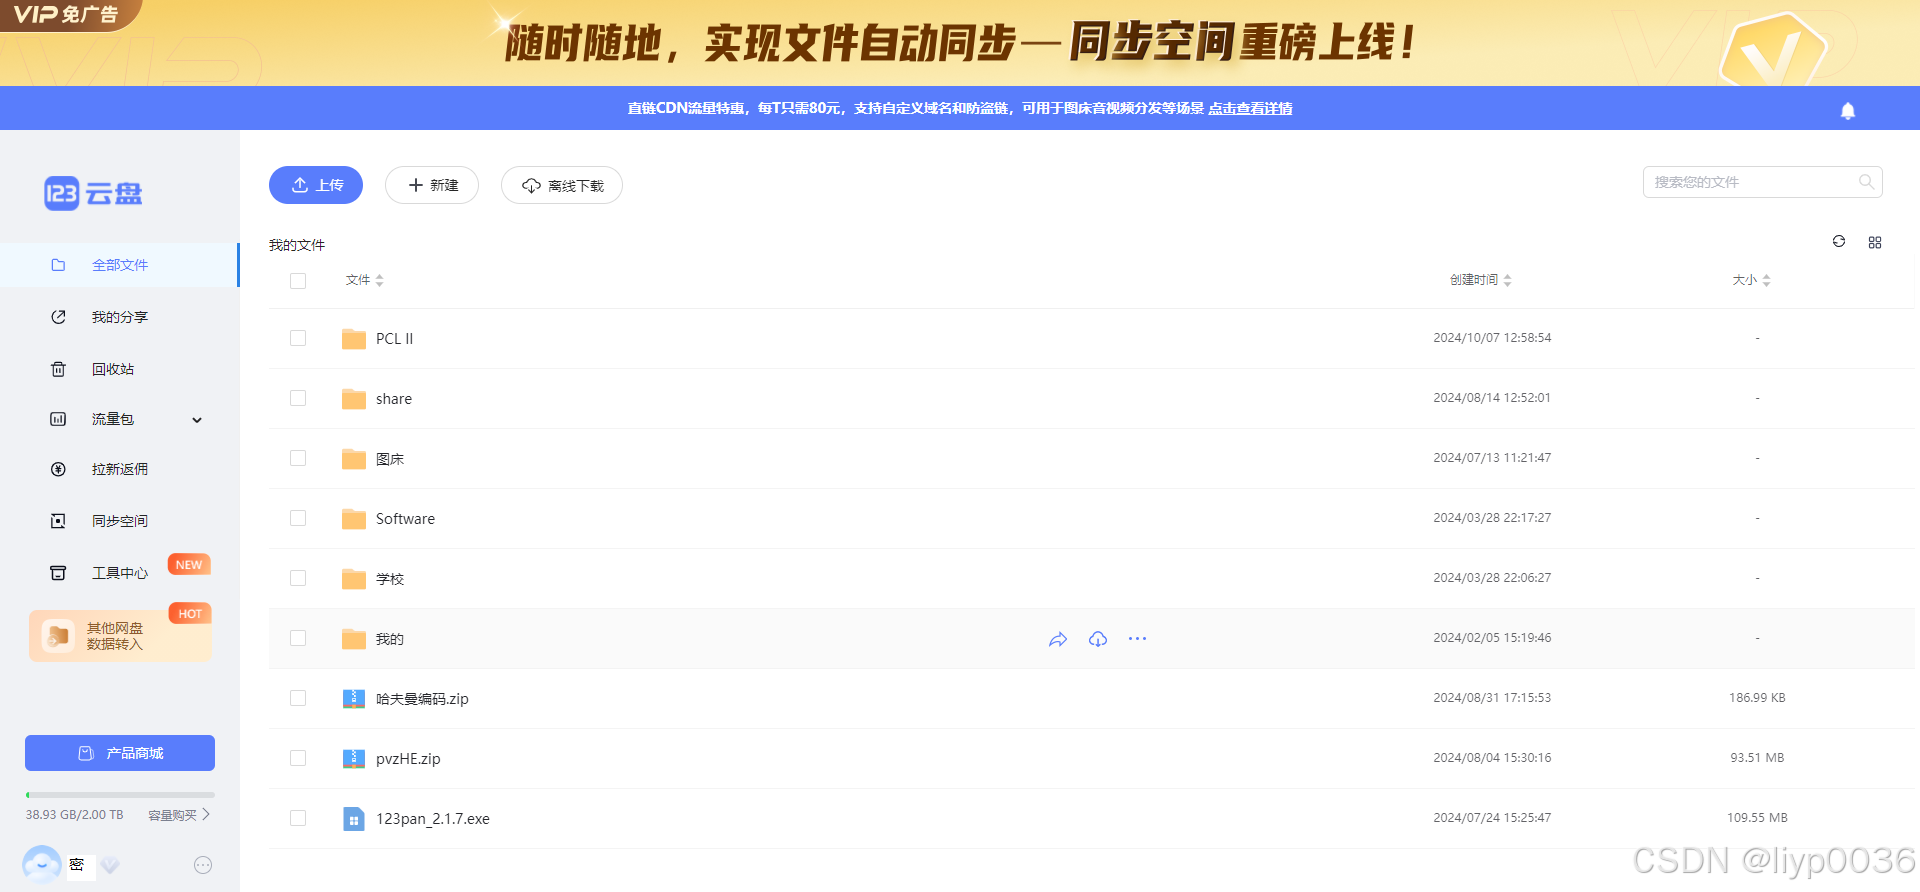The height and width of the screenshot is (892, 1920).
Task: Toggle the select-all files checkbox
Action: (x=298, y=281)
